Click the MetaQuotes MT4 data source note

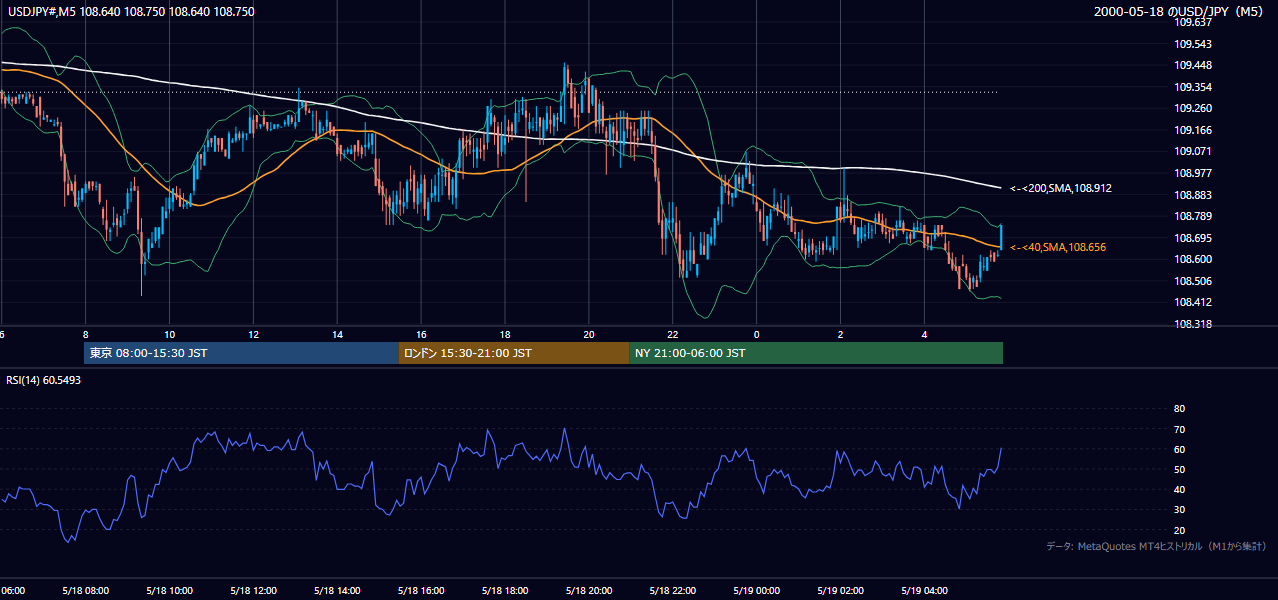1156,546
